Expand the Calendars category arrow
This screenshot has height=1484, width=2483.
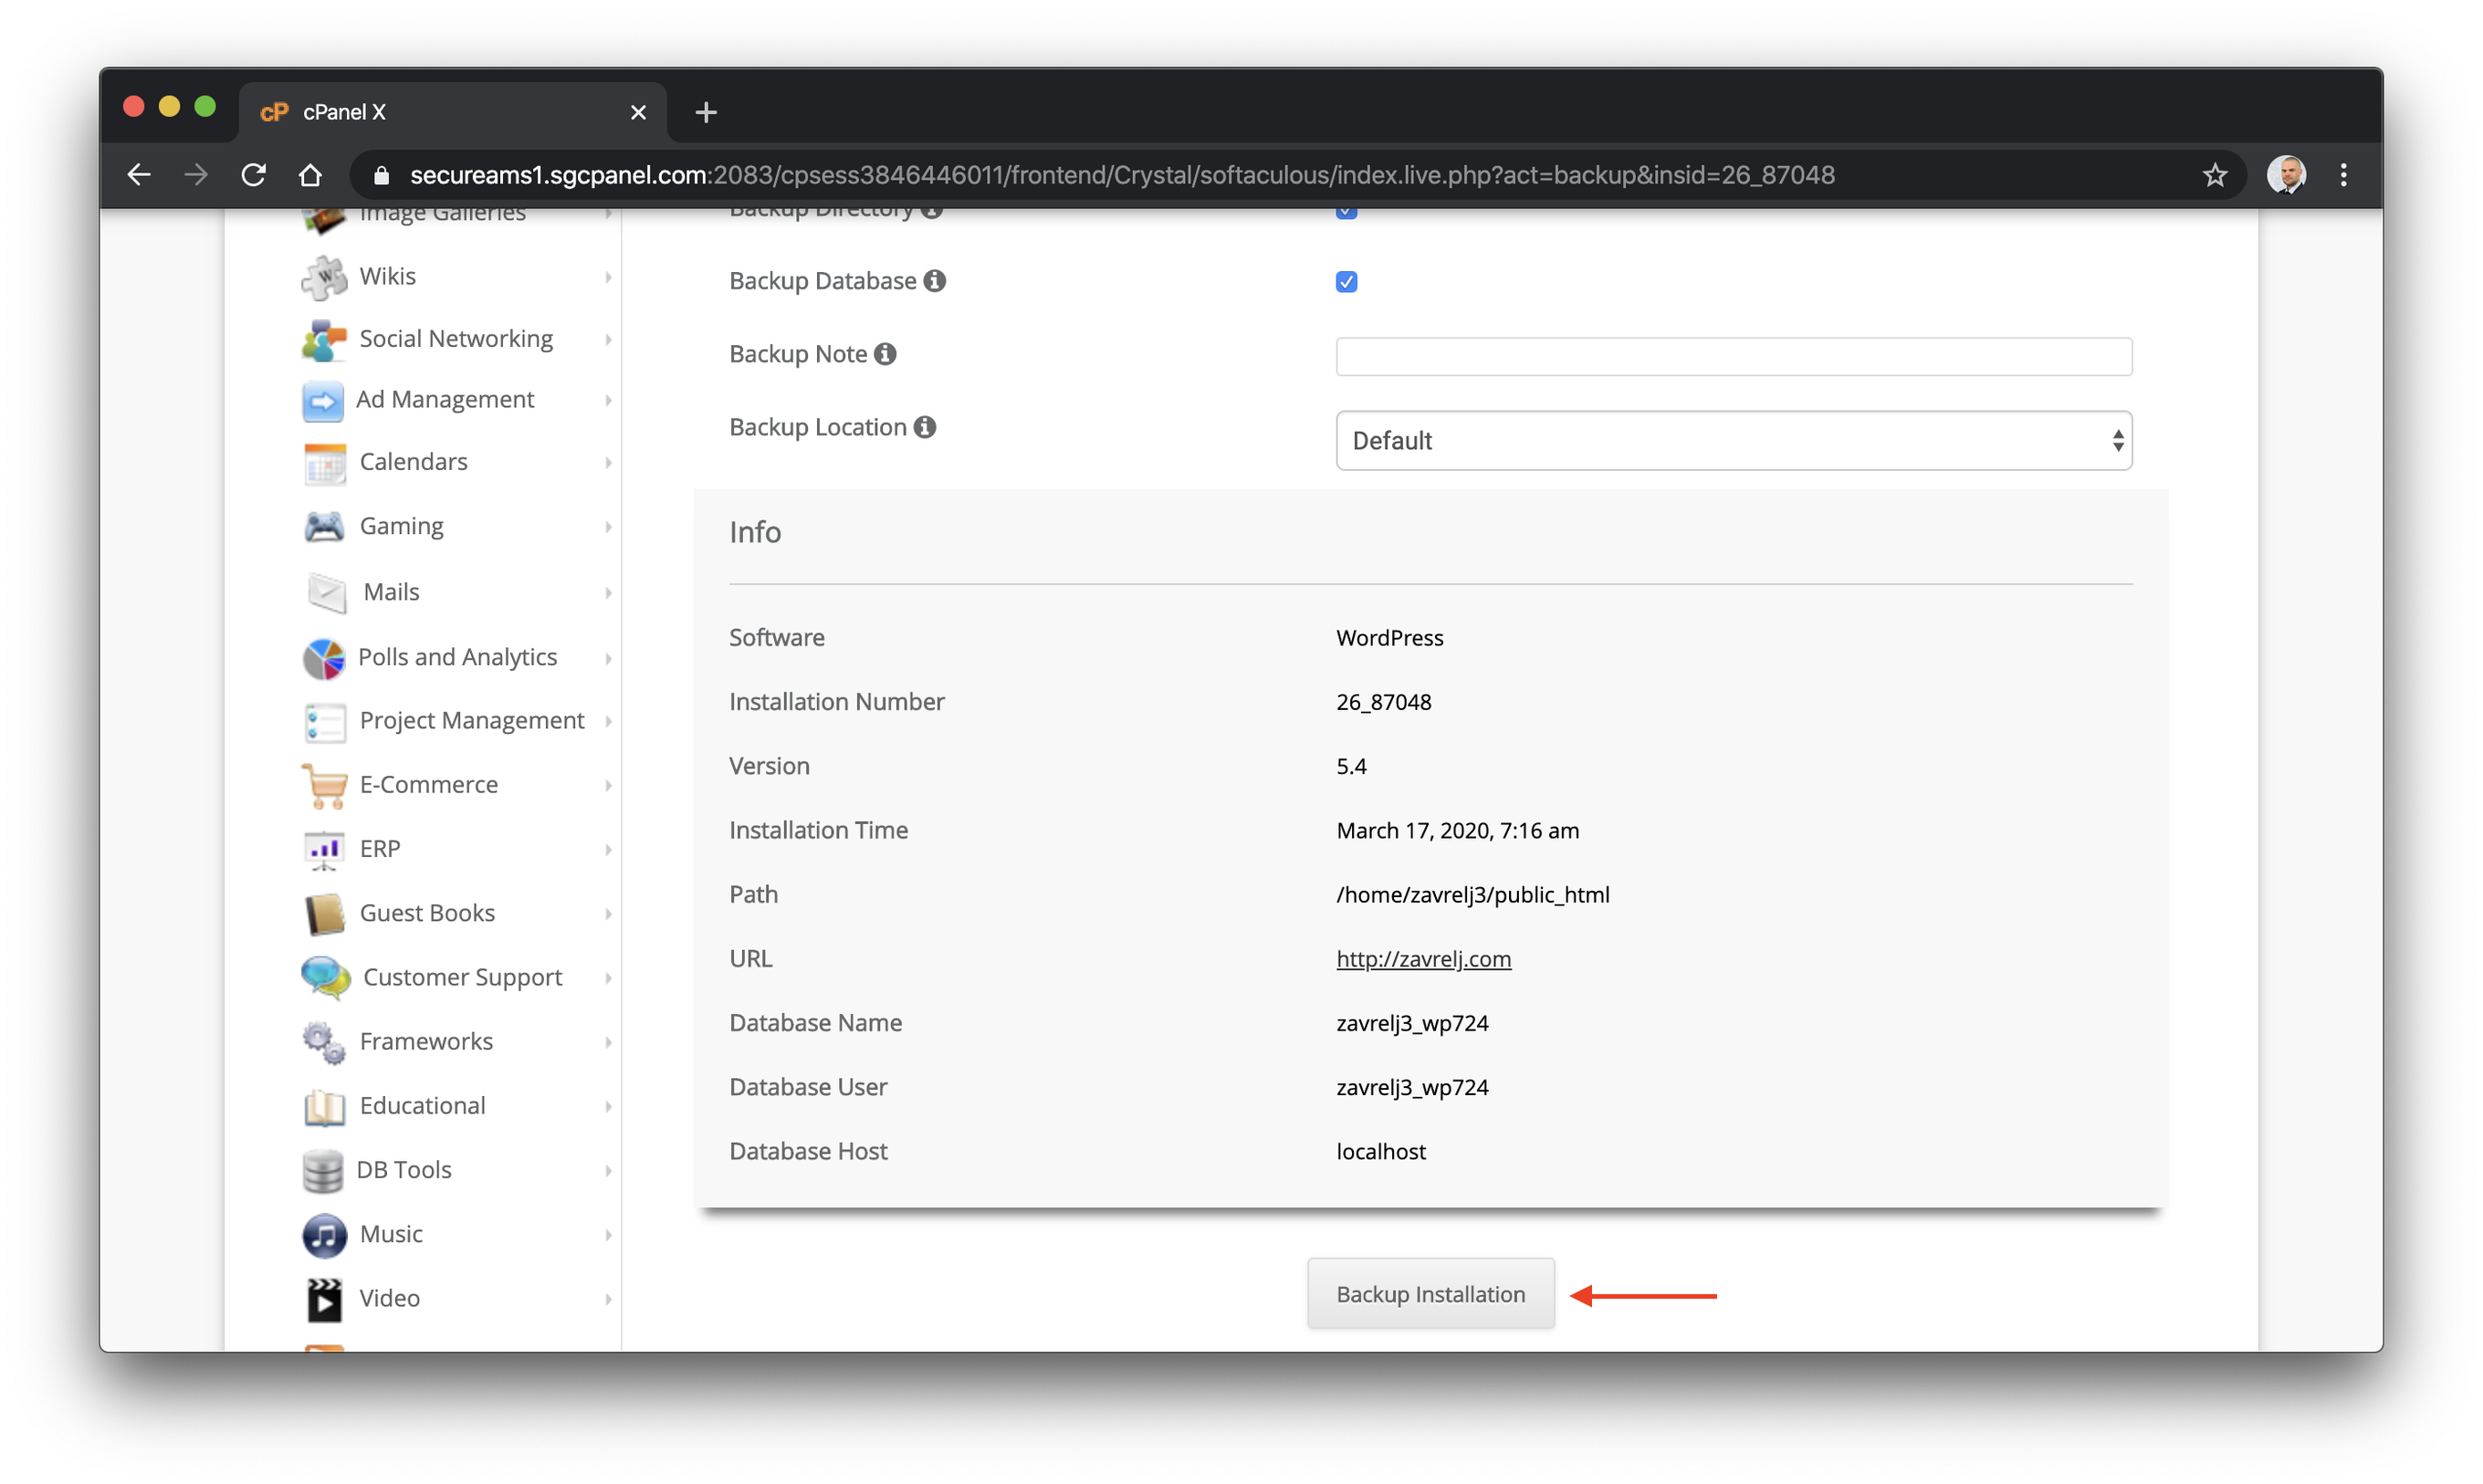(x=608, y=463)
